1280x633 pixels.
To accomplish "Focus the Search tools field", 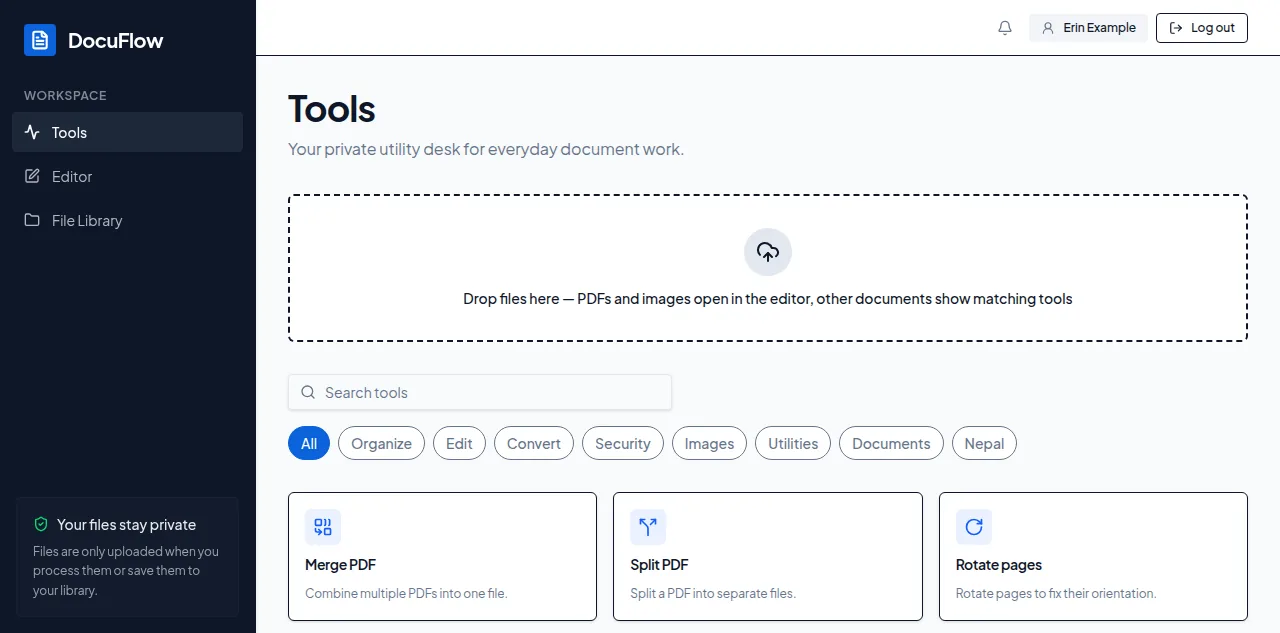I will 480,392.
